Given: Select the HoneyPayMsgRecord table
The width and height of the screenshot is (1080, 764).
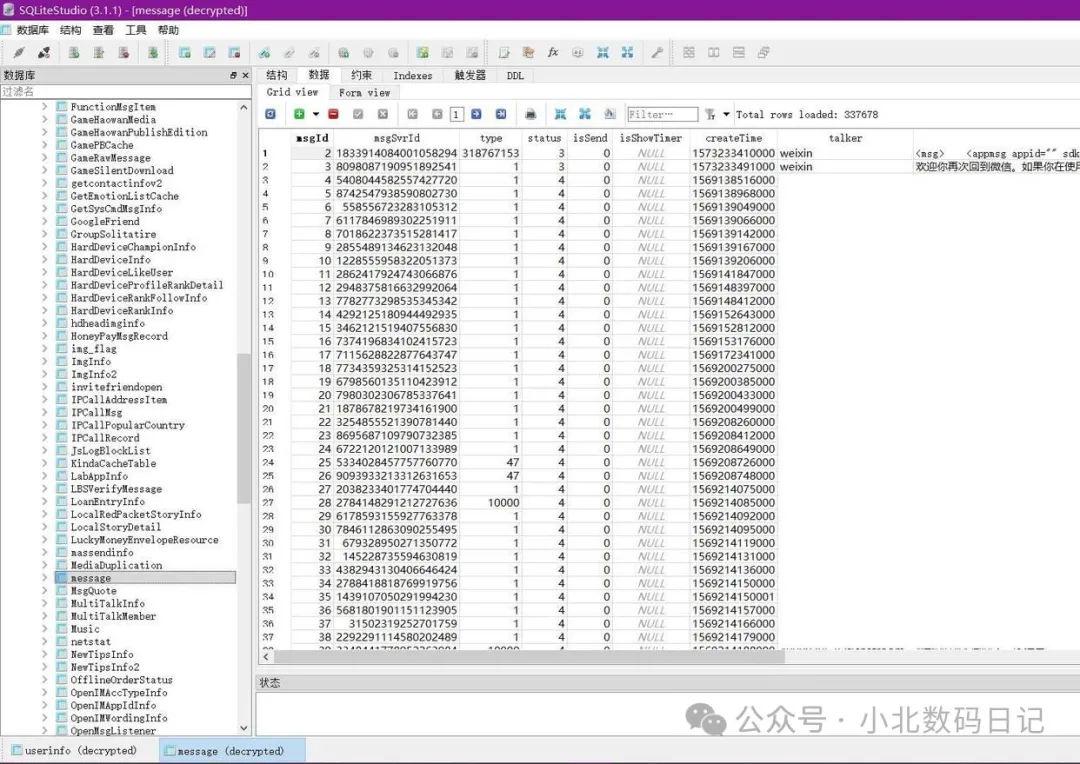Looking at the screenshot, I should (x=119, y=336).
